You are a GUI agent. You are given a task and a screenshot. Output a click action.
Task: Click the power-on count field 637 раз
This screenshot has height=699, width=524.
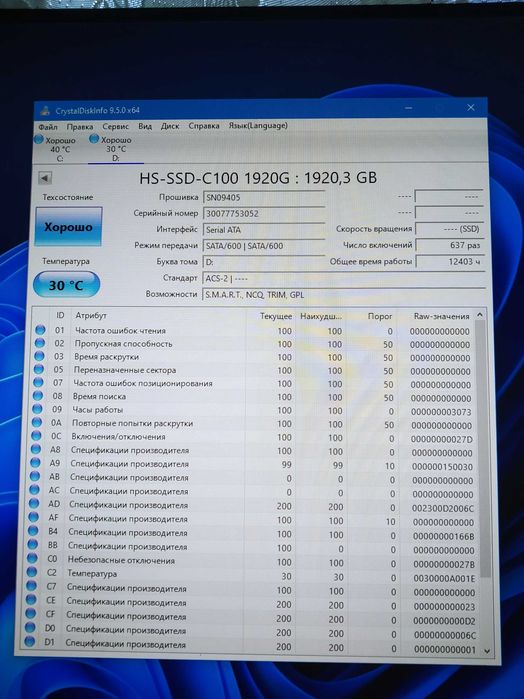pos(450,245)
